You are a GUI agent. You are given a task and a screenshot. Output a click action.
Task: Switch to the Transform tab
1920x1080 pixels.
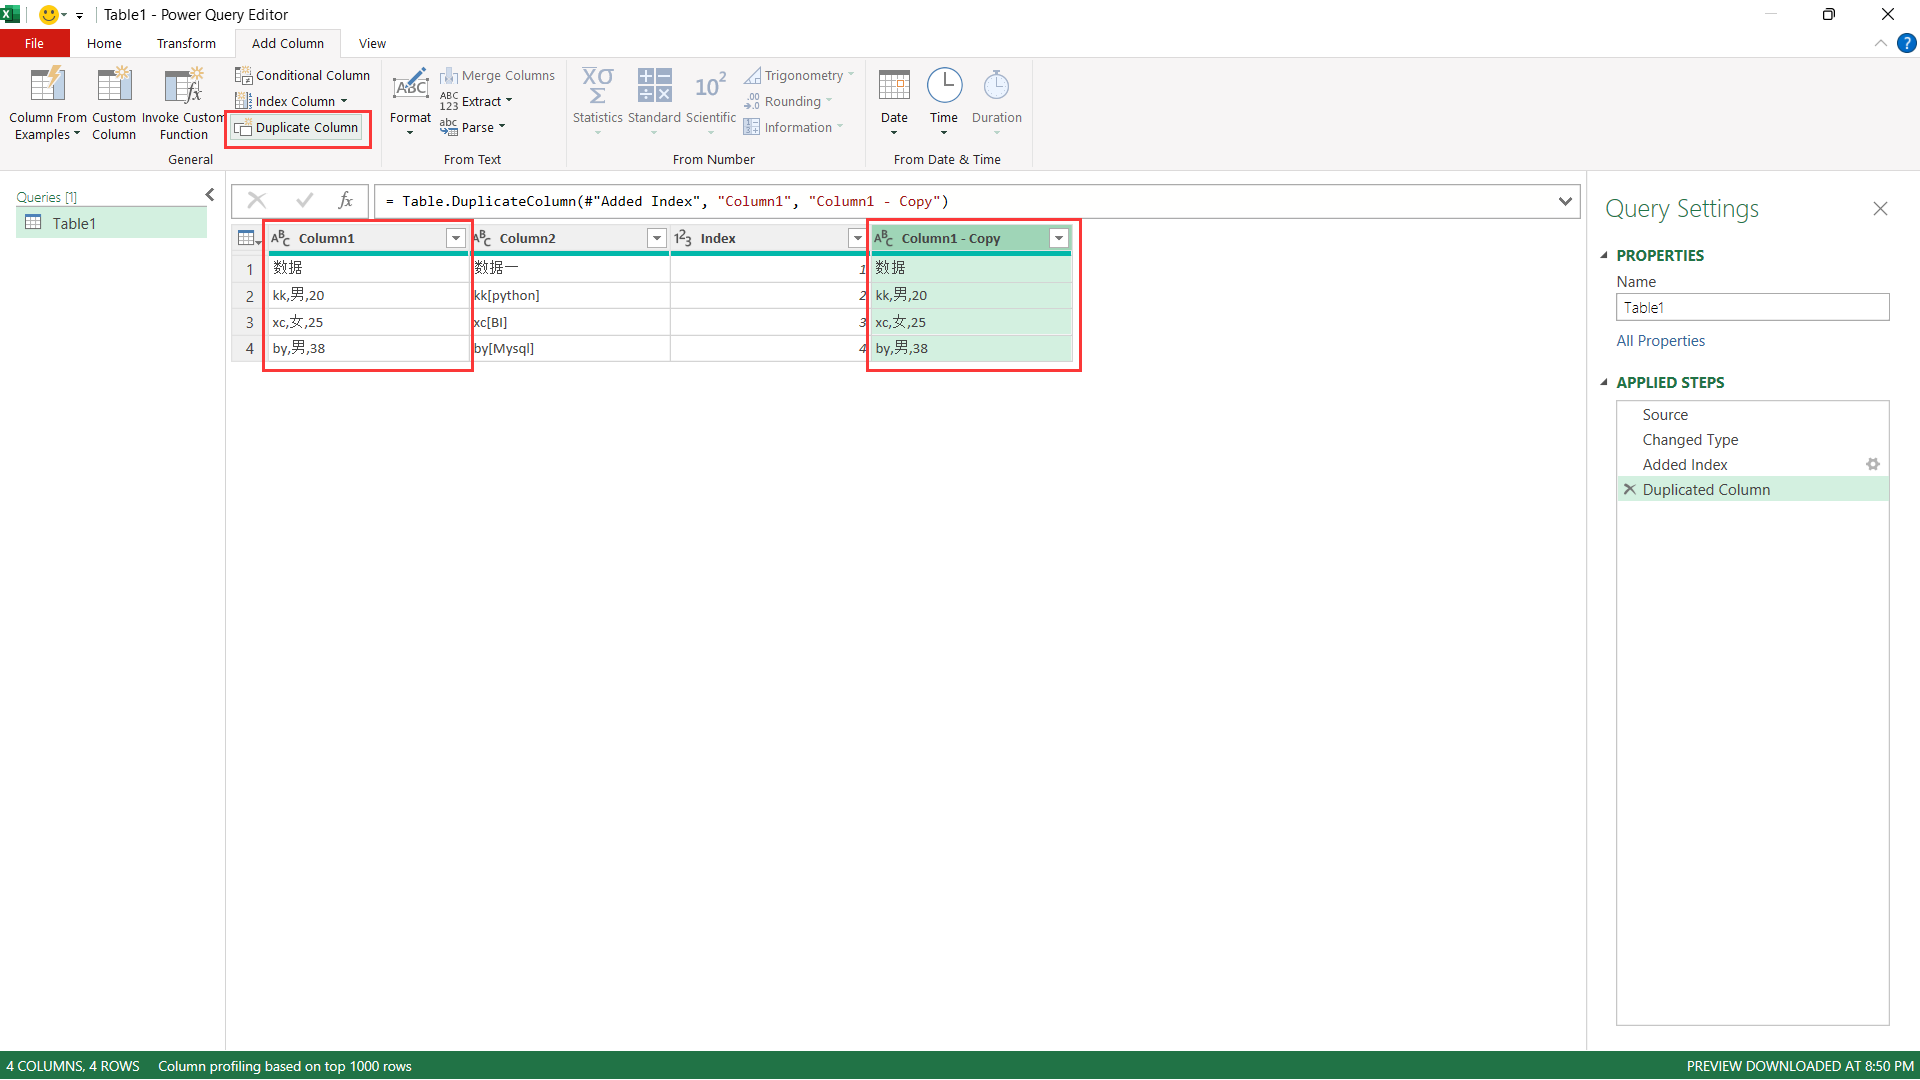[x=186, y=44]
